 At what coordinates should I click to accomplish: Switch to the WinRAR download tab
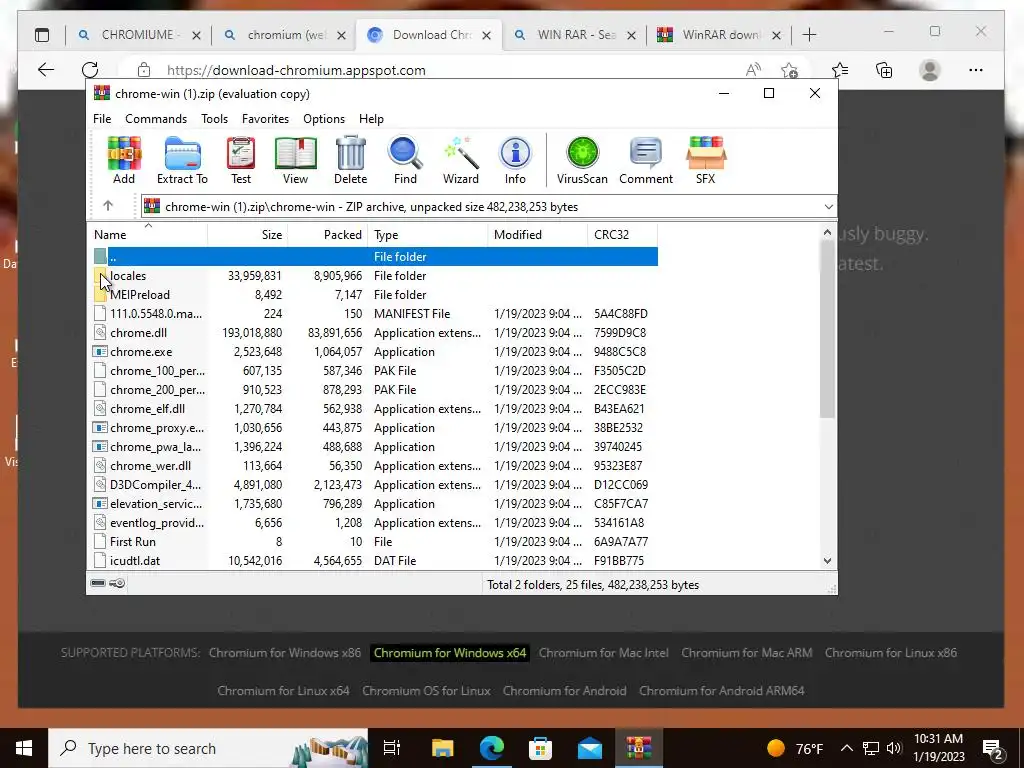pyautogui.click(x=718, y=35)
